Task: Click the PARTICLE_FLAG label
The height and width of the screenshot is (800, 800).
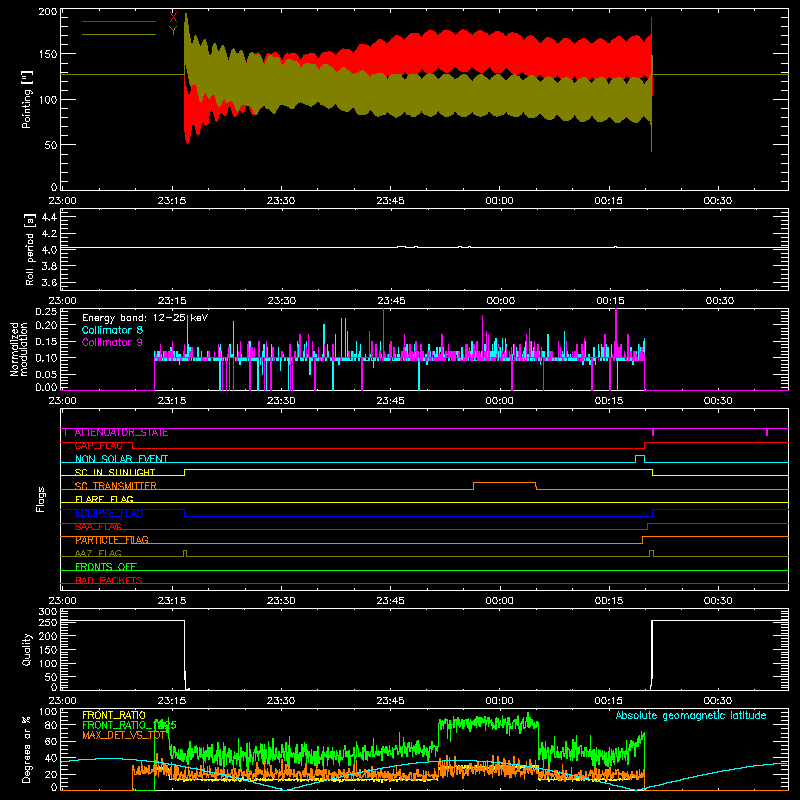Action: (x=112, y=540)
